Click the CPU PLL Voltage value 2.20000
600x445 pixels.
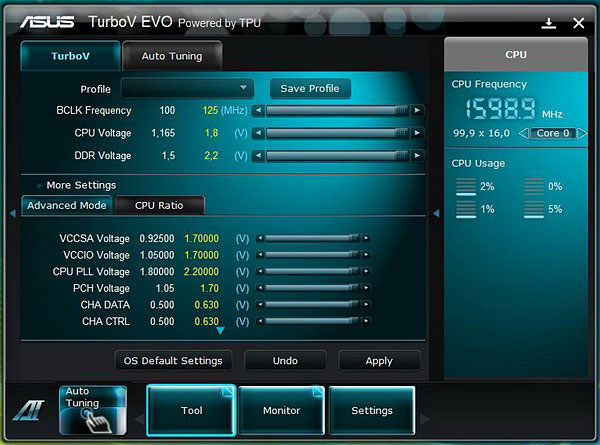tap(201, 272)
